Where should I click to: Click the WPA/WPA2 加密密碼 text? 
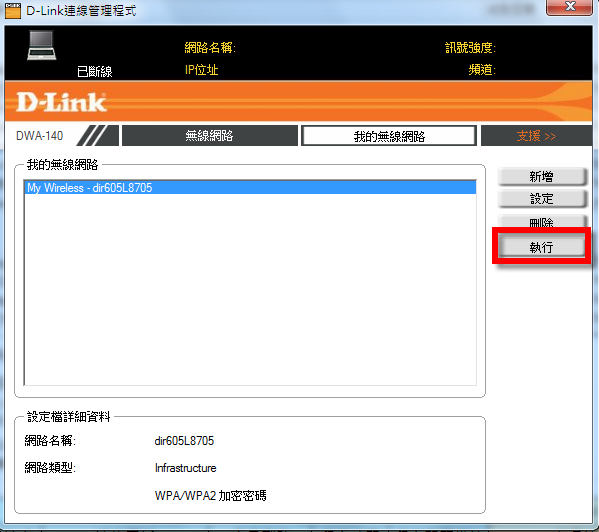pos(210,495)
